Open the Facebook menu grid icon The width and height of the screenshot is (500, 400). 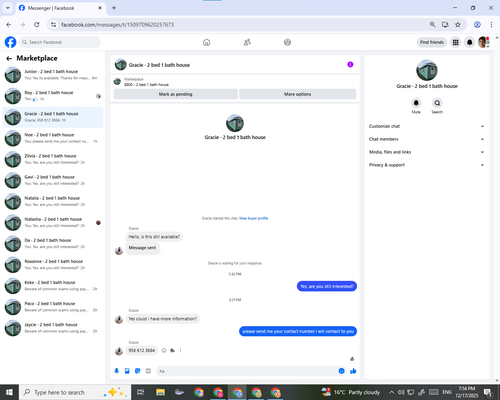(x=455, y=42)
